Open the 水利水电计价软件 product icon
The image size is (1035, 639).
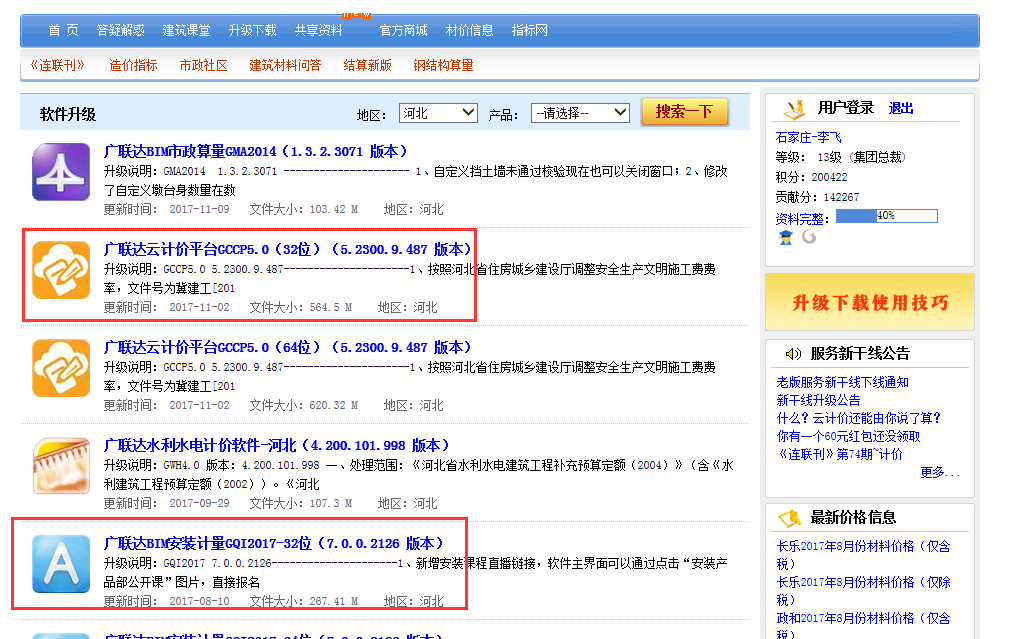pyautogui.click(x=61, y=466)
